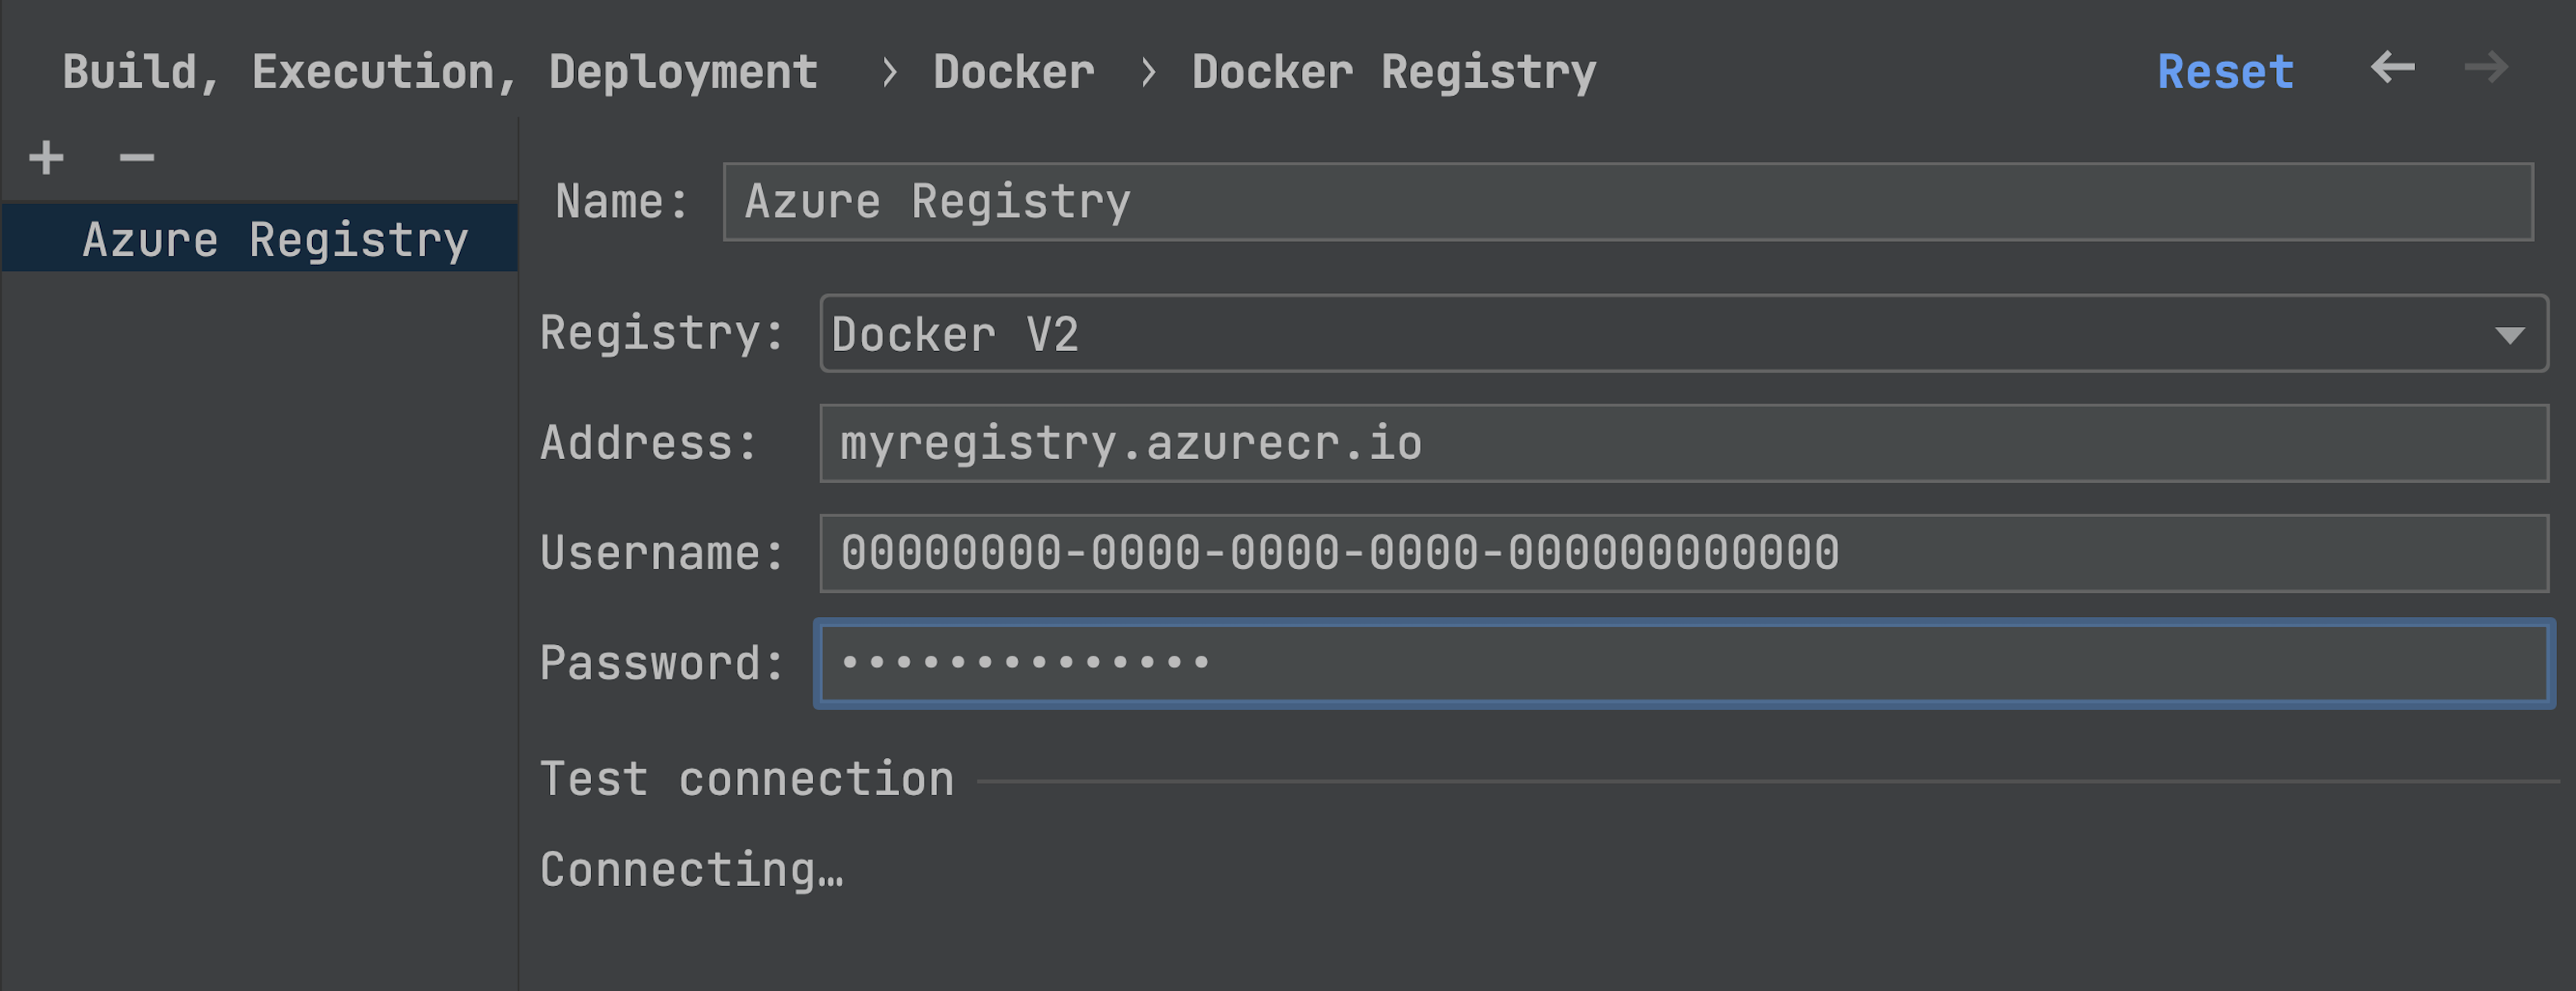Open Build, Execution, Deployment breadcrumb
Screen dimensions: 2576x991
[x=440, y=72]
